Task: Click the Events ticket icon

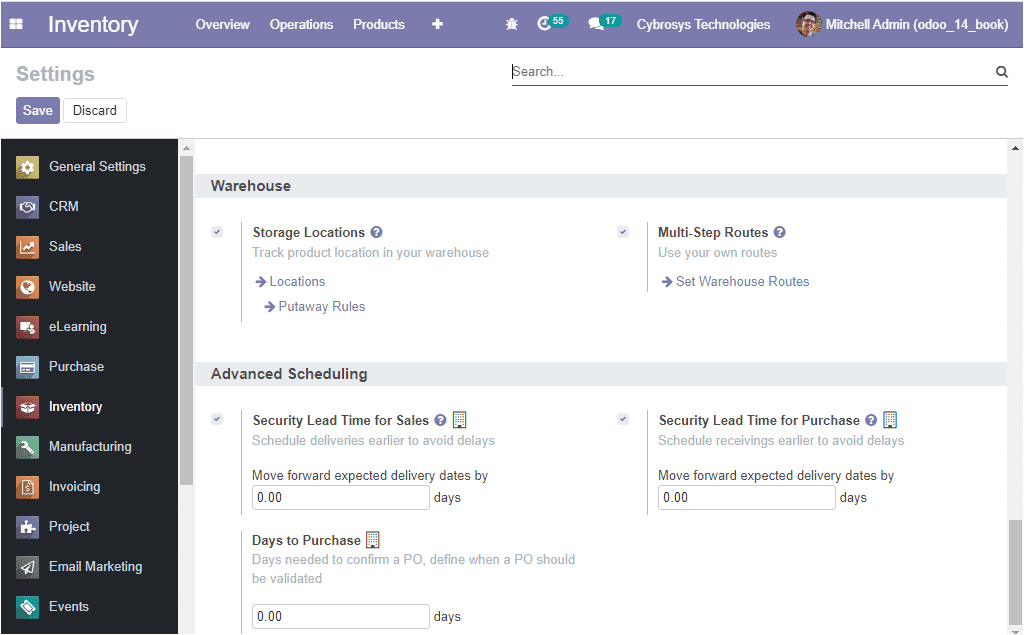Action: 27,607
